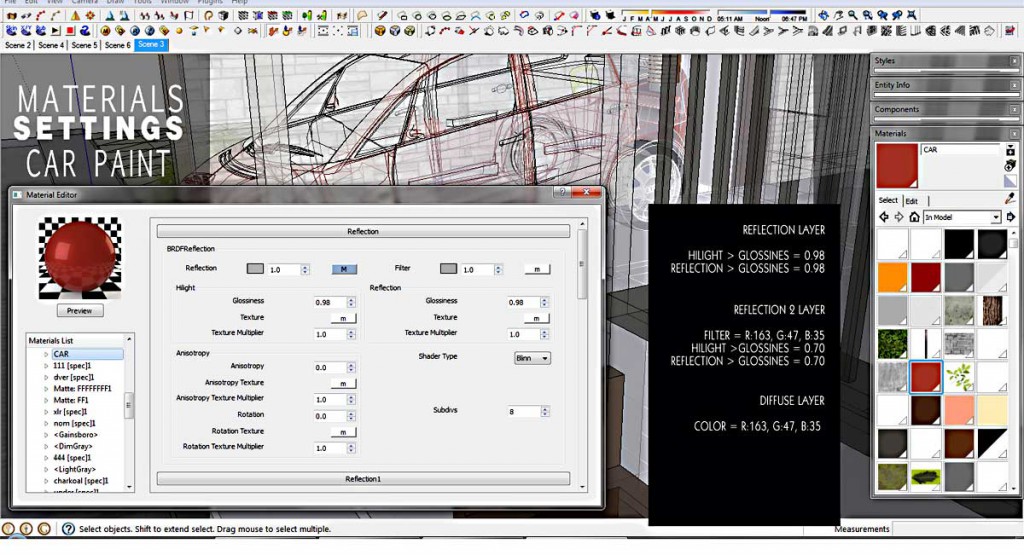The image size is (1024, 555).
Task: Click the play arrow toolbar icon
Action: 56,31
